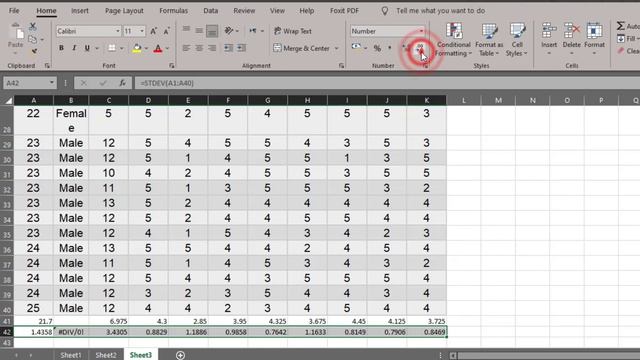Open the font size 11 dropdown
Screen dimensions: 640x360
click(142, 31)
